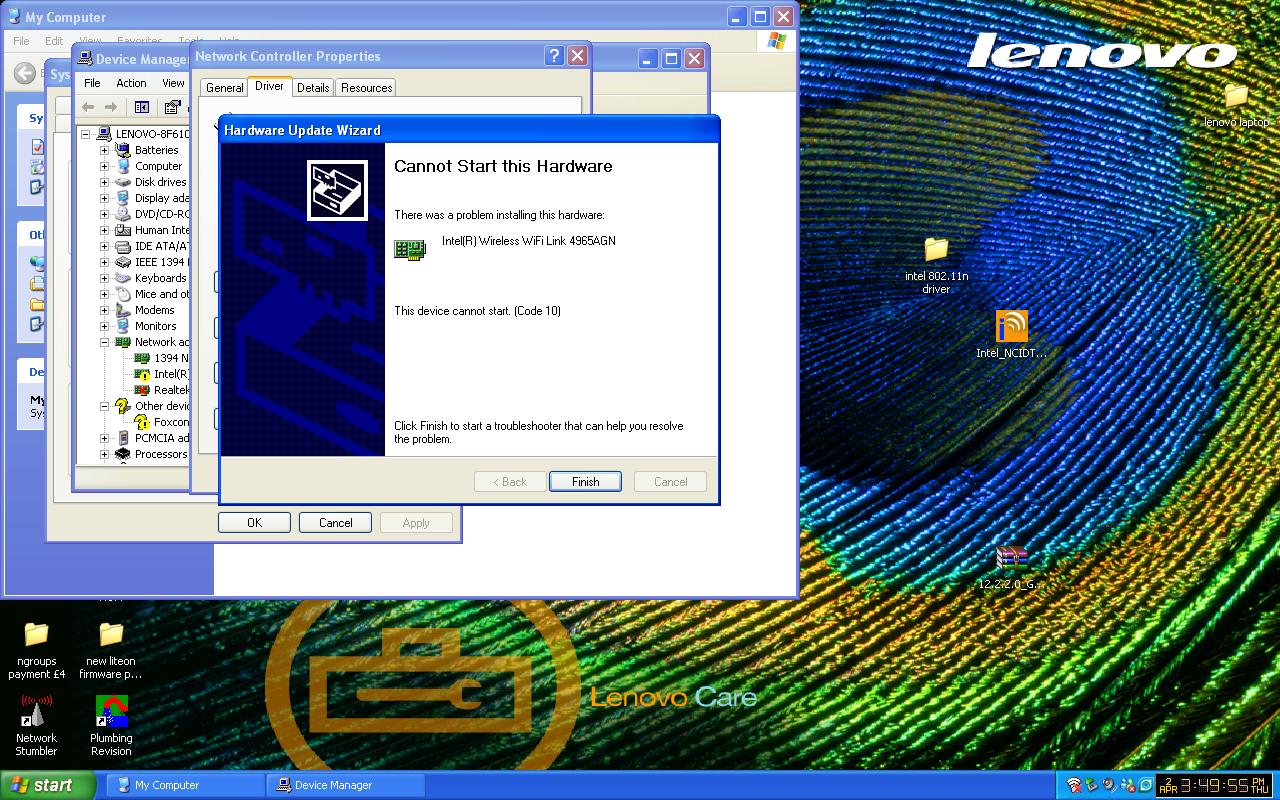Collapse the LENOVO-8F610 root node
This screenshot has height=800, width=1280.
pyautogui.click(x=86, y=134)
